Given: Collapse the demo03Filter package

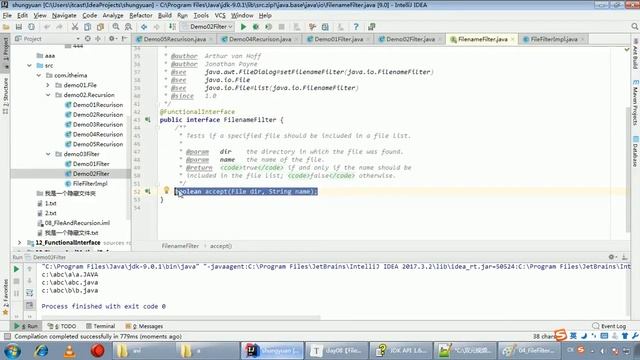Looking at the screenshot, I should [x=48, y=154].
